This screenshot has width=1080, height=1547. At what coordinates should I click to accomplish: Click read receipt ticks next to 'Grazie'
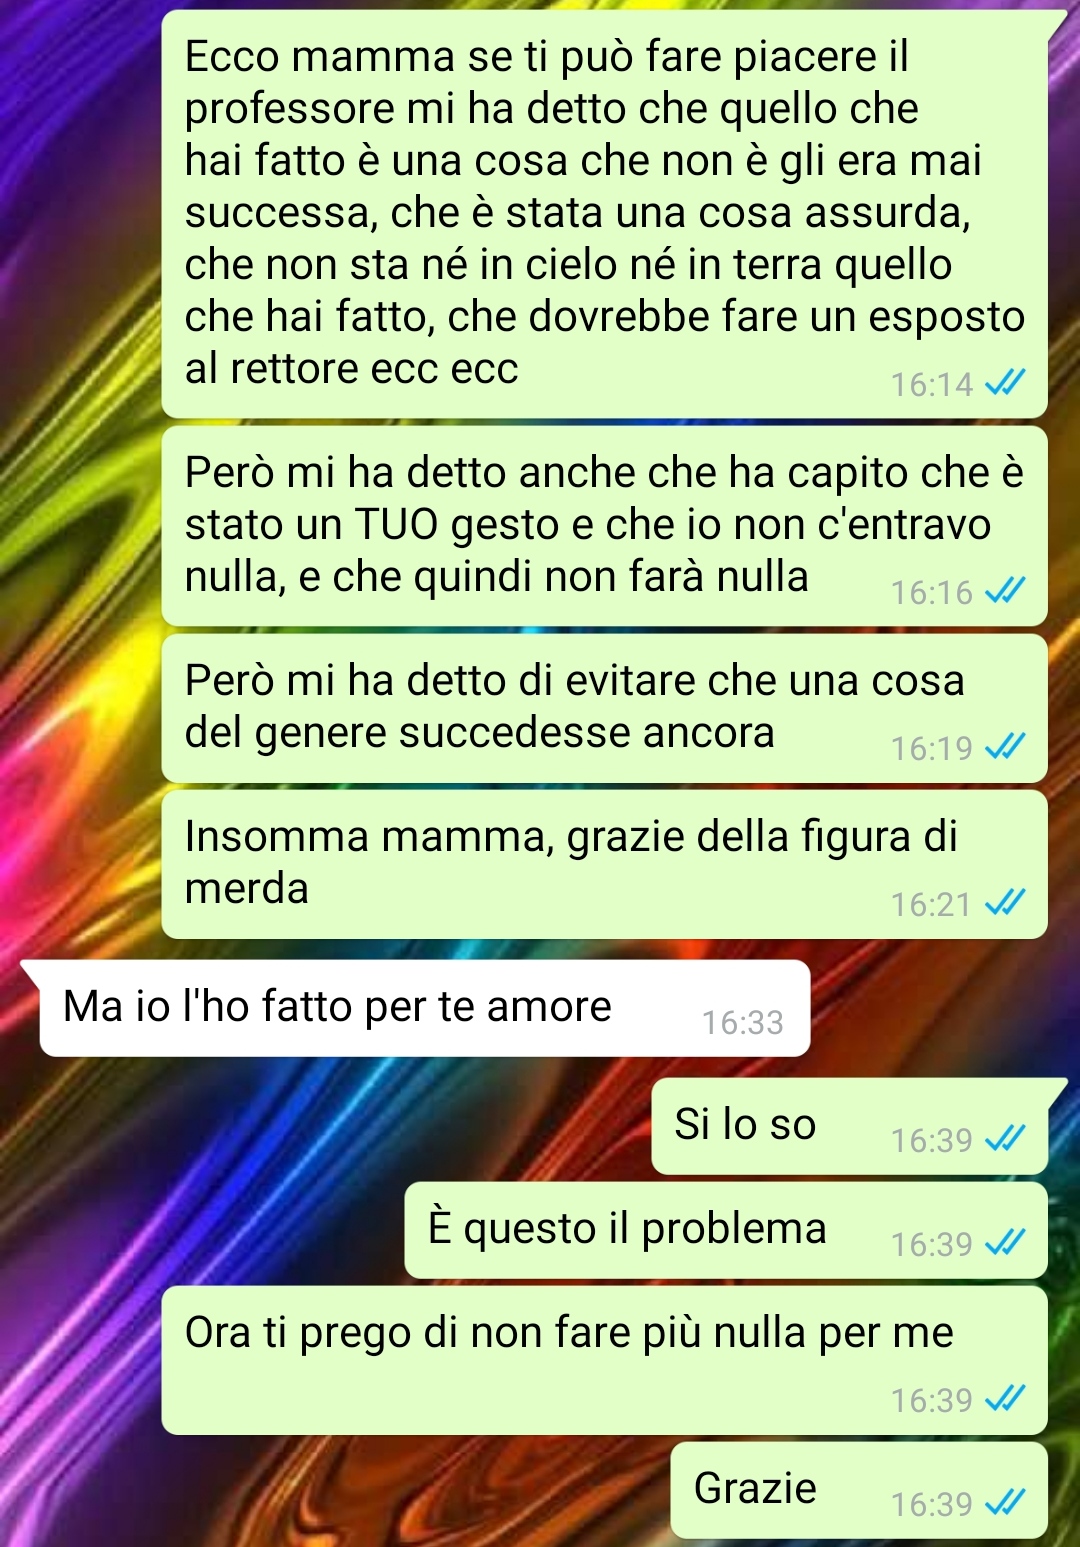[x=1005, y=1503]
